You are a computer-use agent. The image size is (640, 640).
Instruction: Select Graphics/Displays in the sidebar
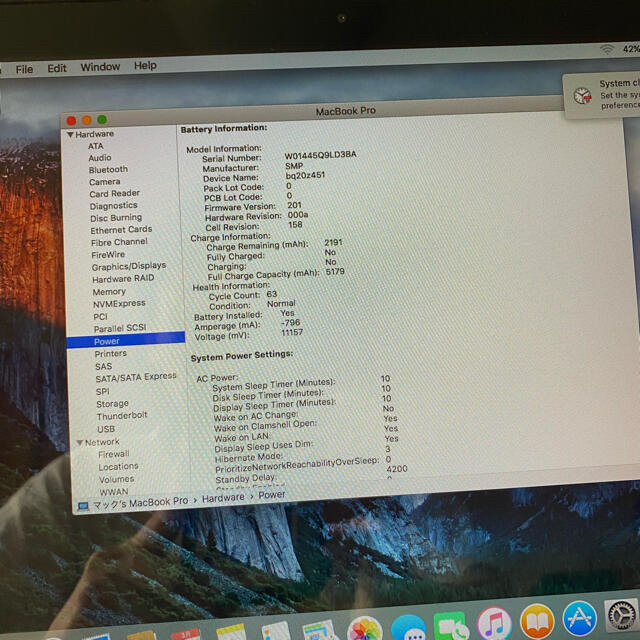point(129,266)
